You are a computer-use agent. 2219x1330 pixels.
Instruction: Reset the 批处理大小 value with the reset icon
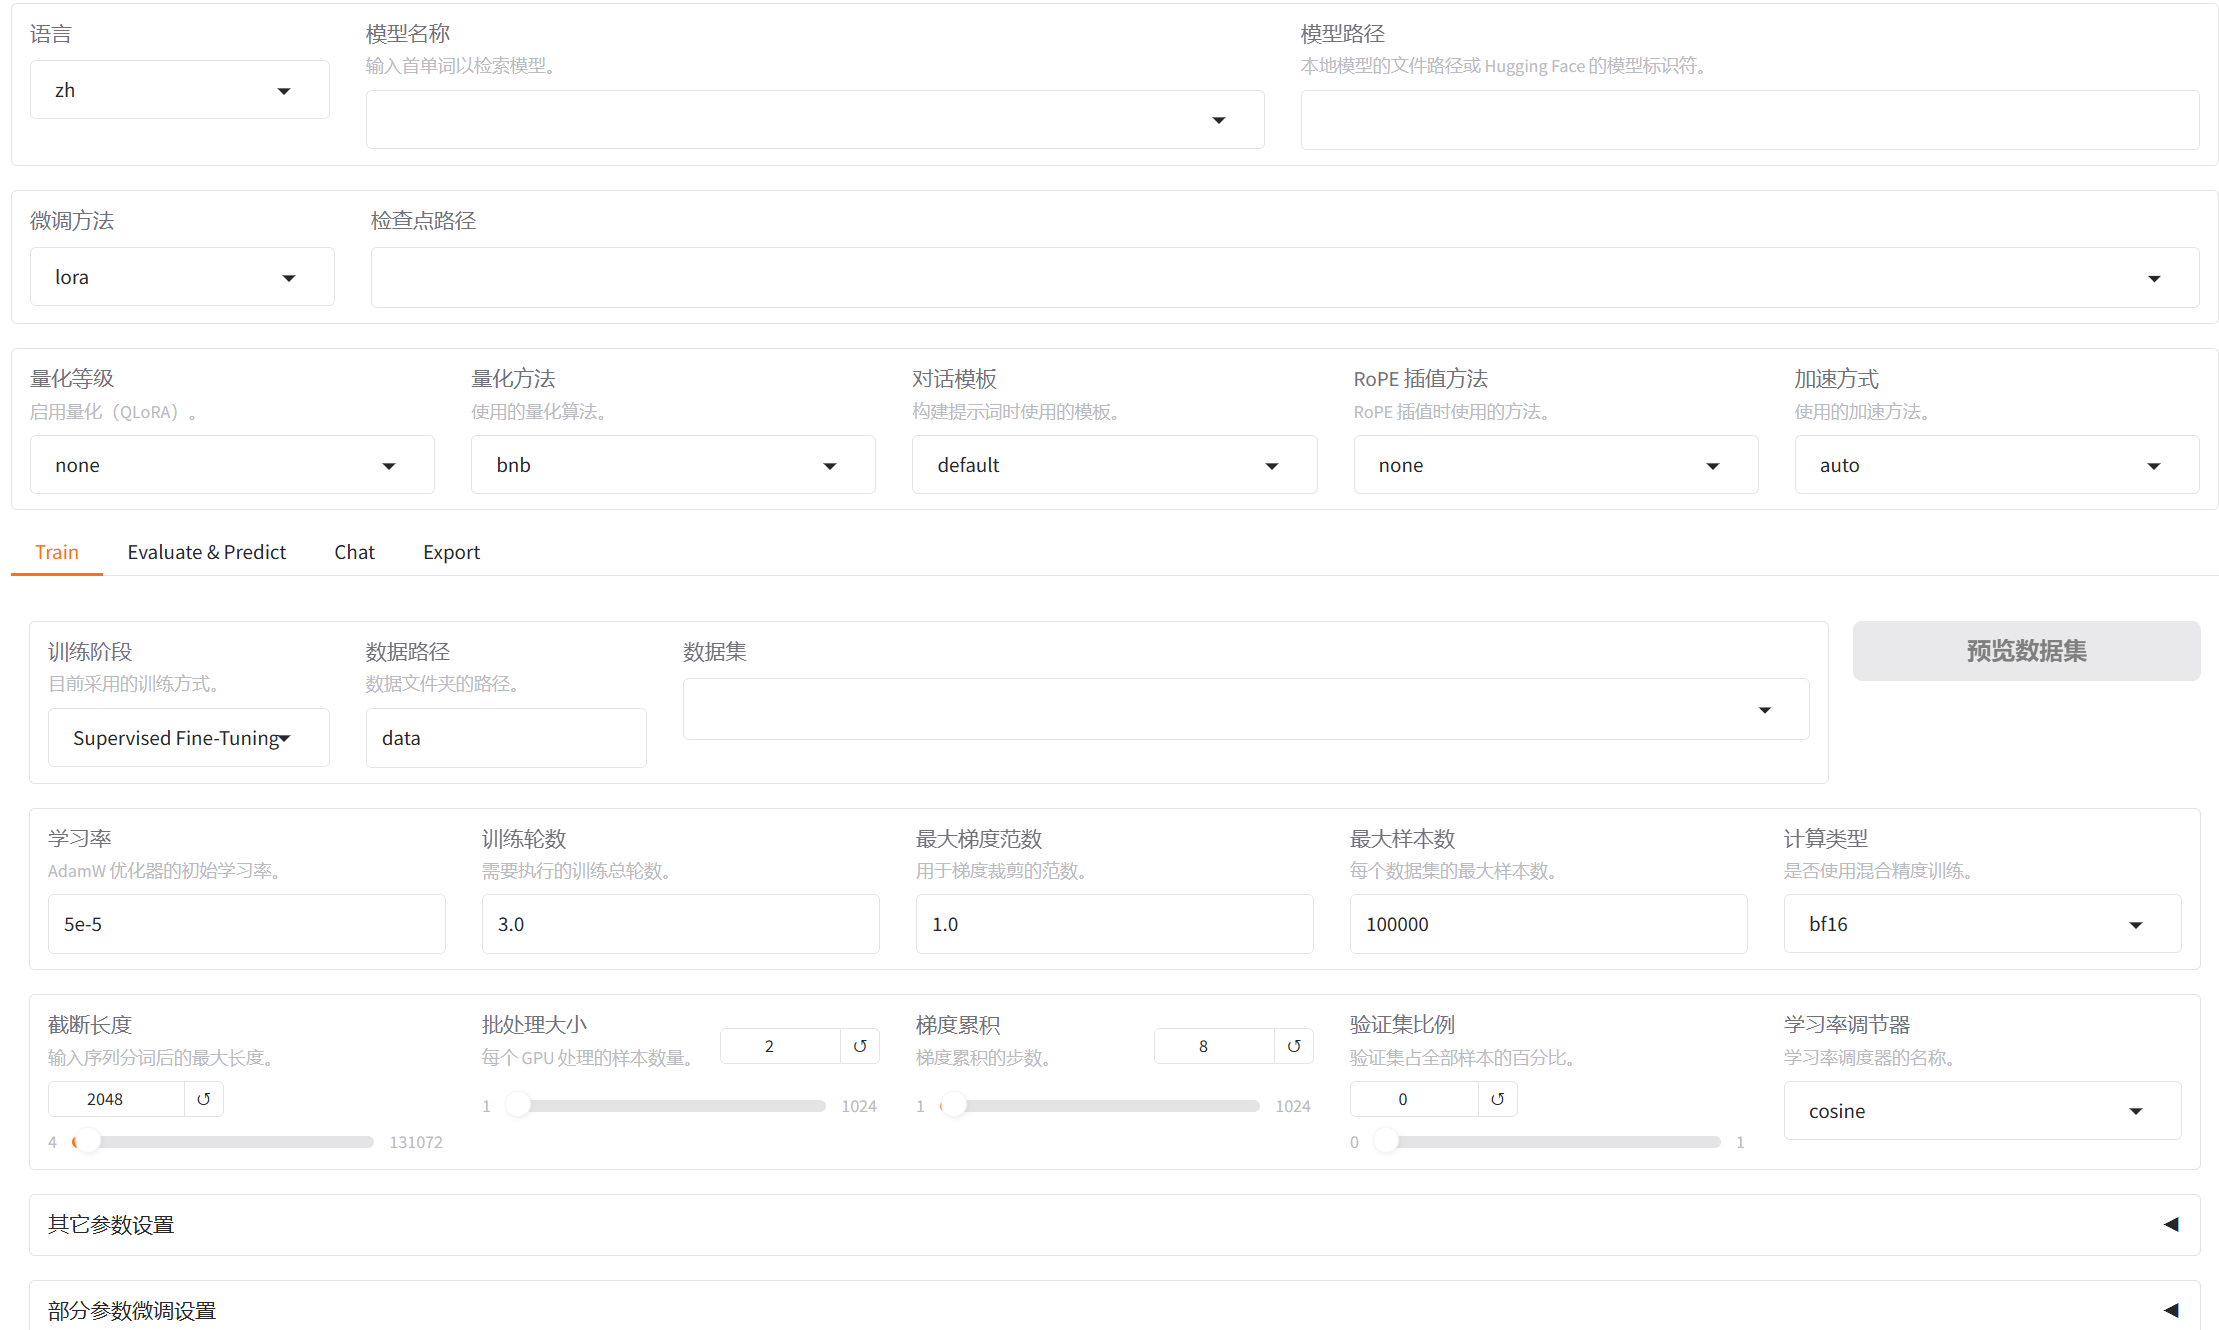tap(860, 1046)
